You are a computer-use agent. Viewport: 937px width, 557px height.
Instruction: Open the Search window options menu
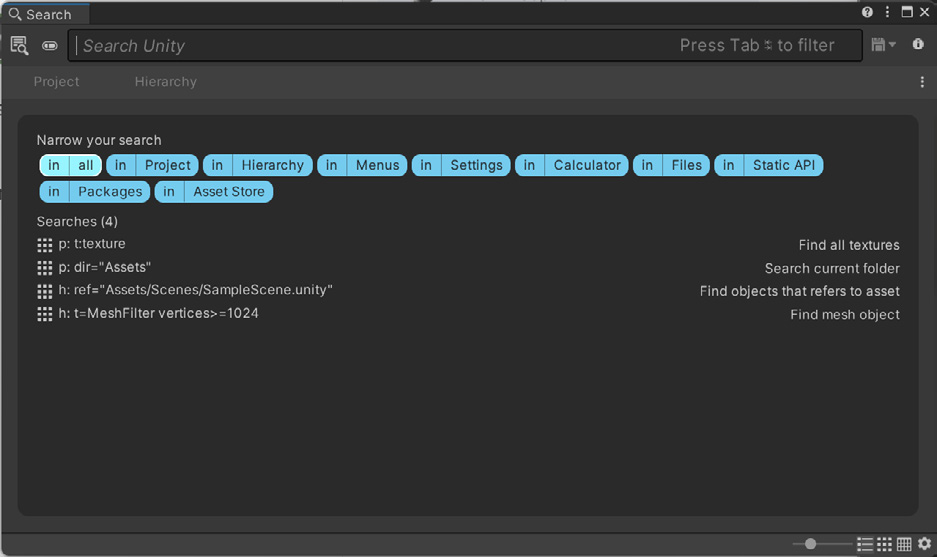pyautogui.click(x=887, y=12)
